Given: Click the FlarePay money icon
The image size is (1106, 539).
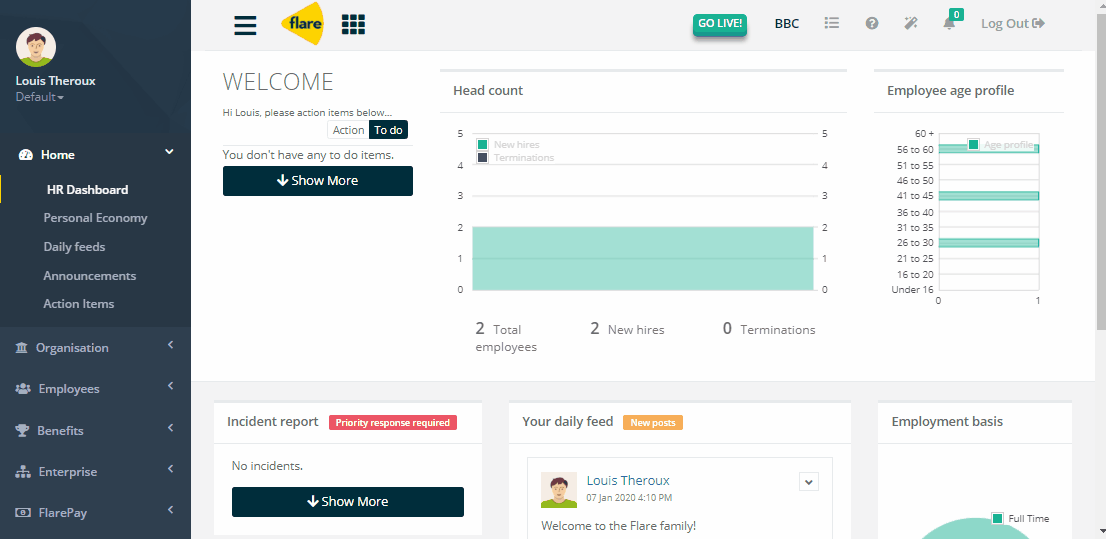Looking at the screenshot, I should tap(23, 513).
